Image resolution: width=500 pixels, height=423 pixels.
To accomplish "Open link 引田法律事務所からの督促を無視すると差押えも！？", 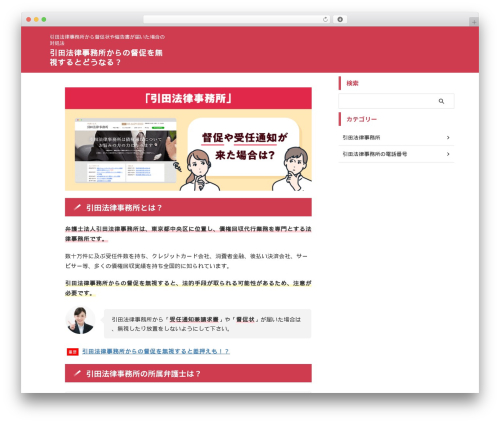I will (x=156, y=351).
